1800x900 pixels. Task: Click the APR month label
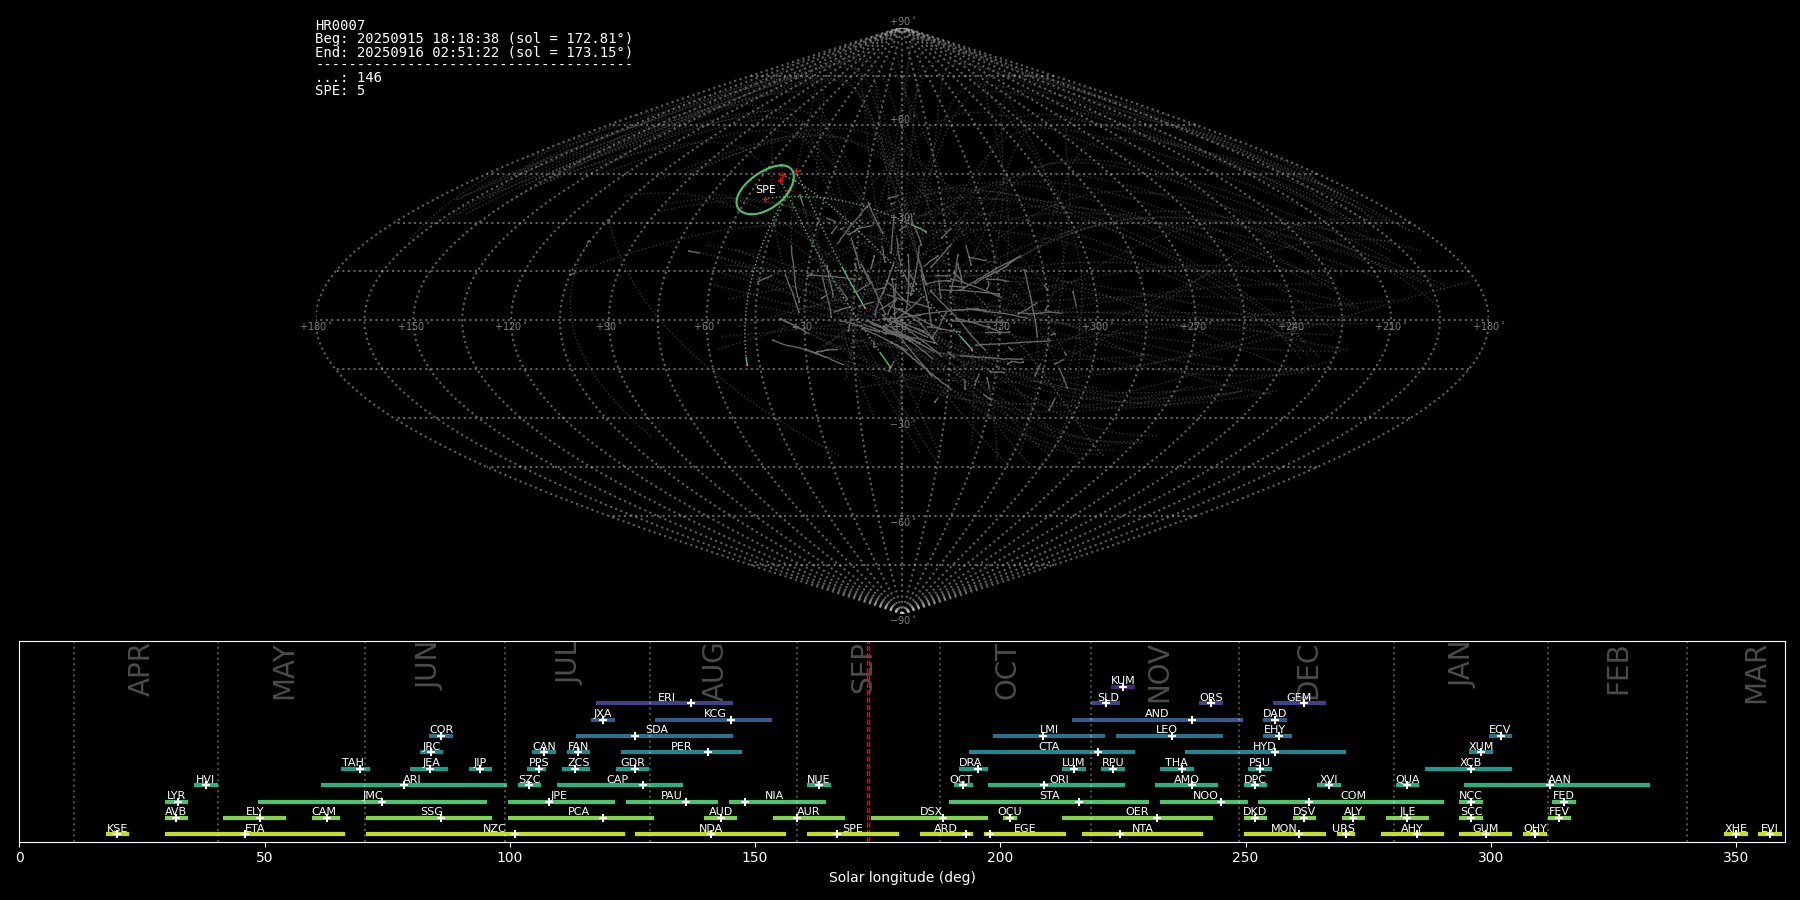[140, 670]
